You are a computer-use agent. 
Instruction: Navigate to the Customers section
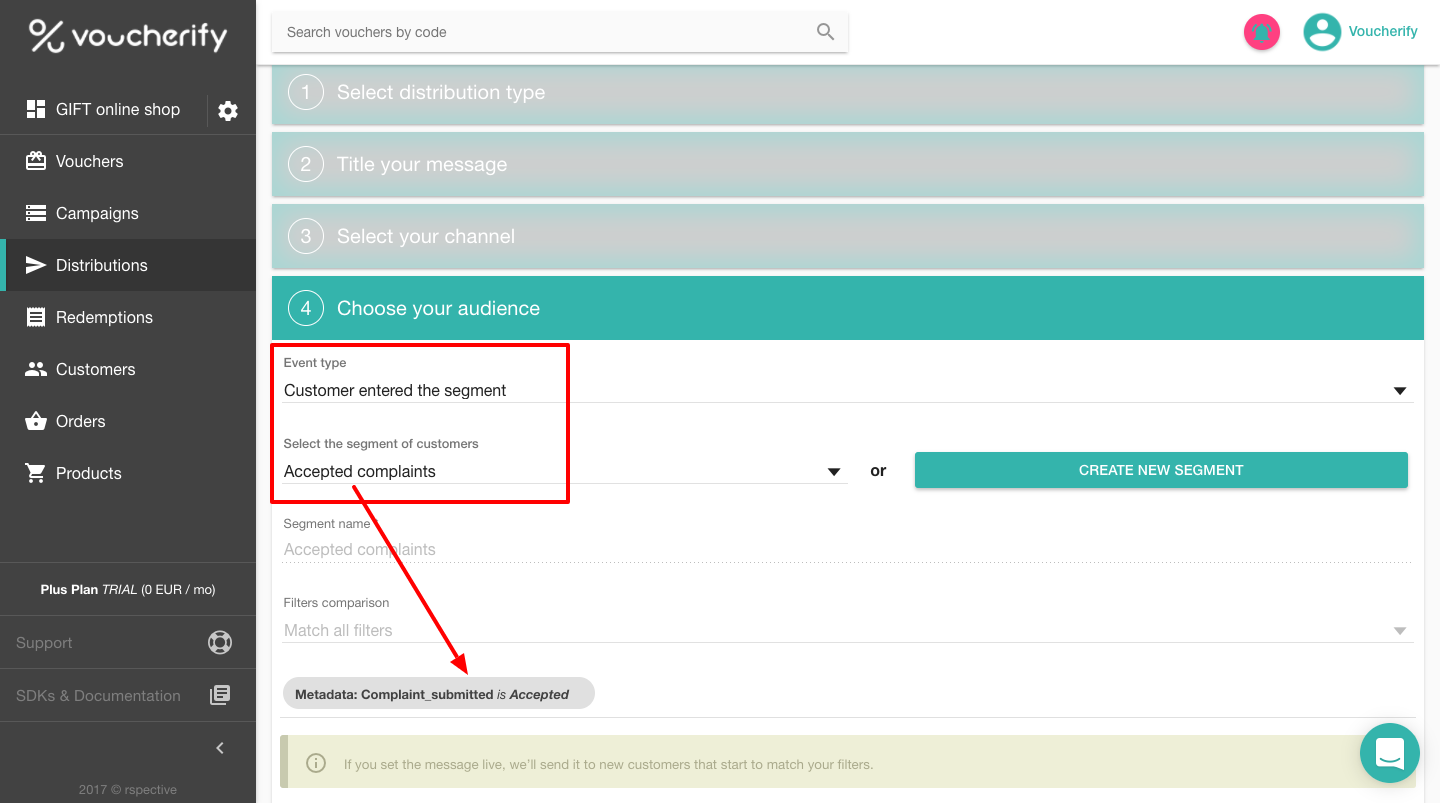[95, 369]
